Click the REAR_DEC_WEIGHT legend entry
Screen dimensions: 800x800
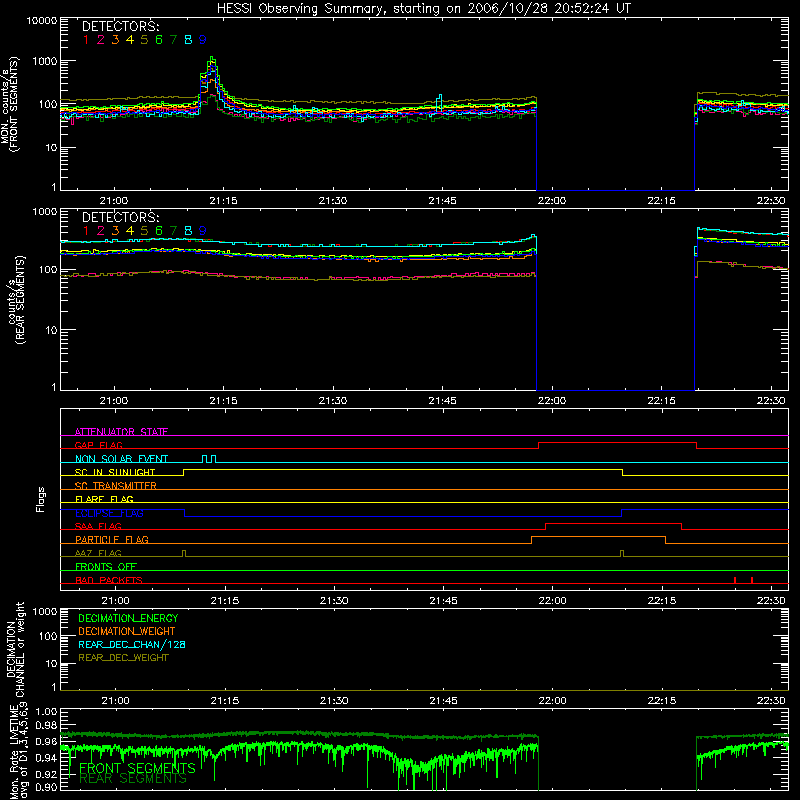(123, 658)
